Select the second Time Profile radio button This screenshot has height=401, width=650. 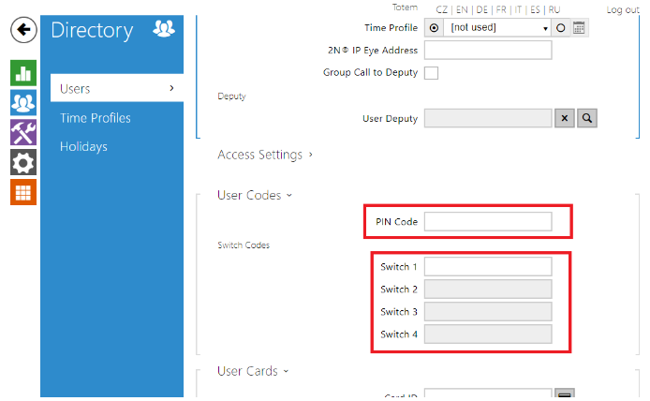561,28
